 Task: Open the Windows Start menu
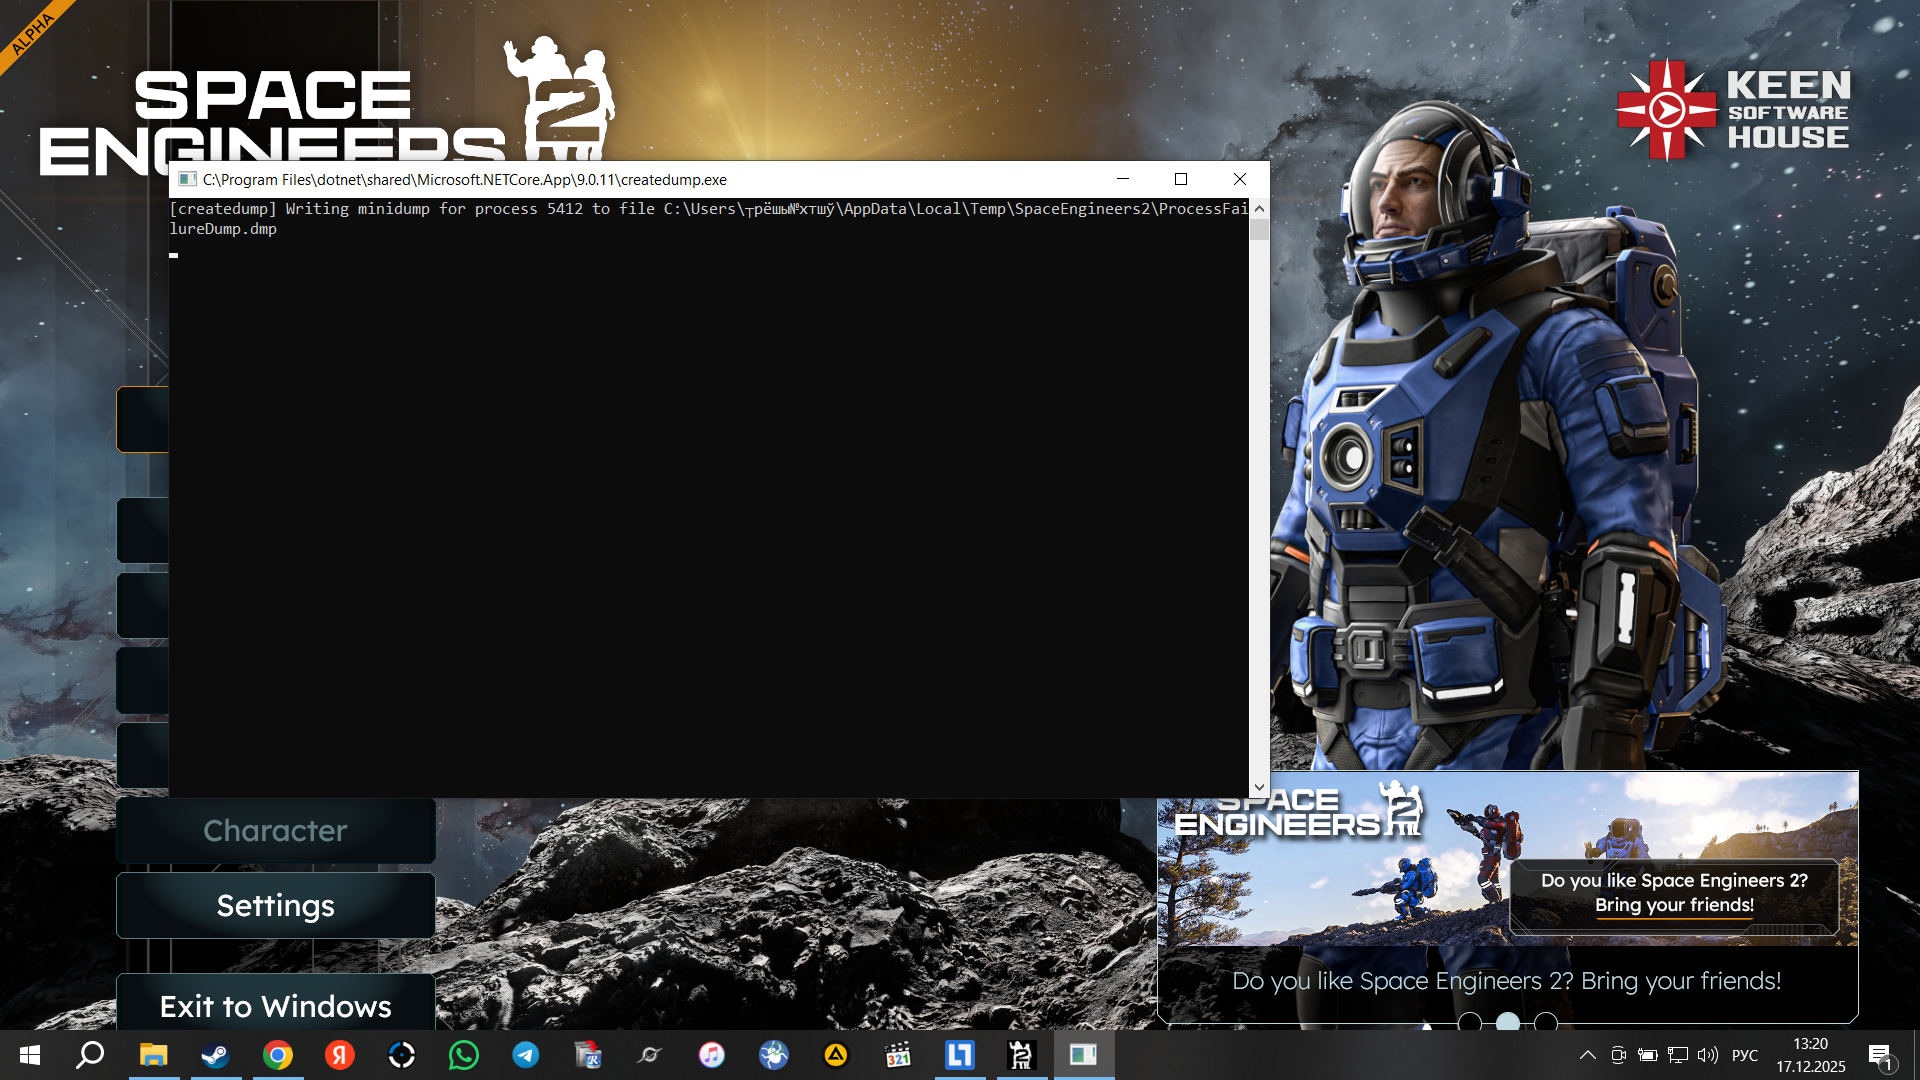(30, 1055)
